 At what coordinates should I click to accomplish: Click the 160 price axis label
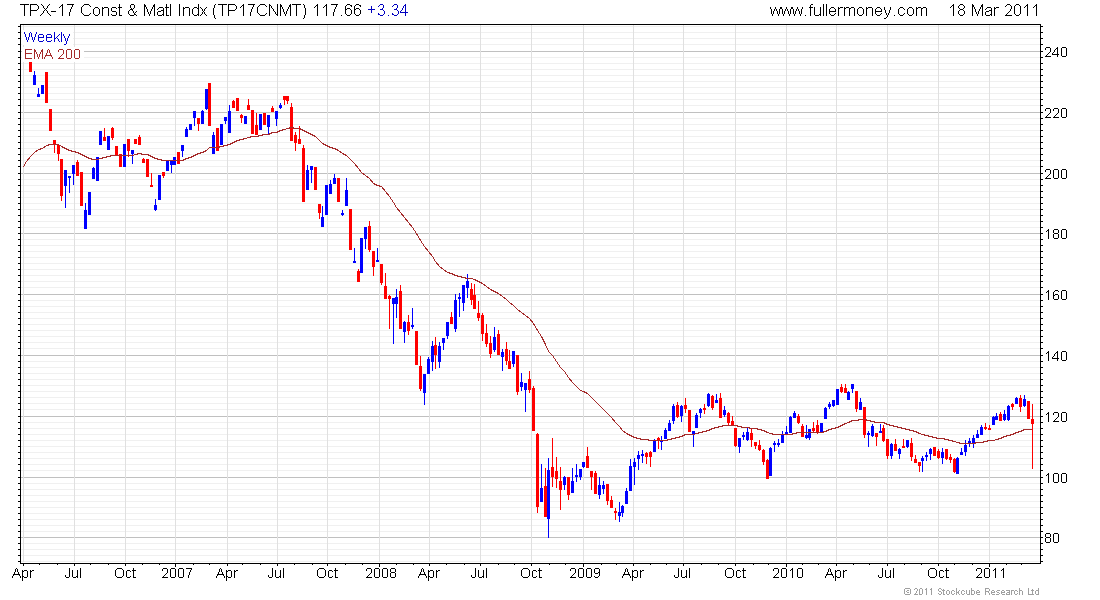[1056, 295]
